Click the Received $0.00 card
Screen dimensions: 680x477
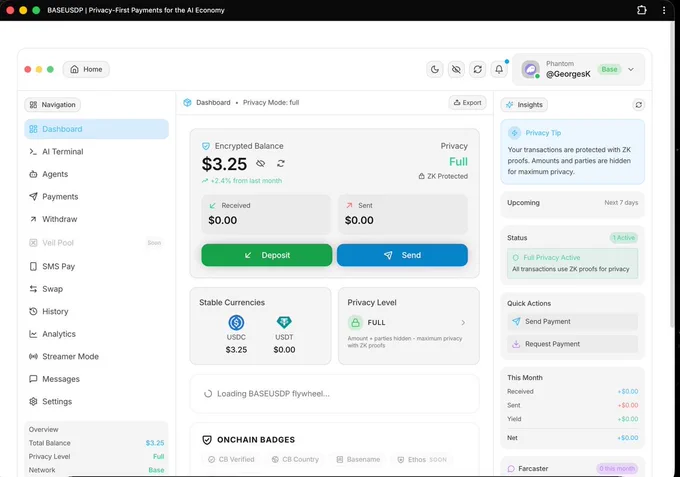[x=266, y=214]
